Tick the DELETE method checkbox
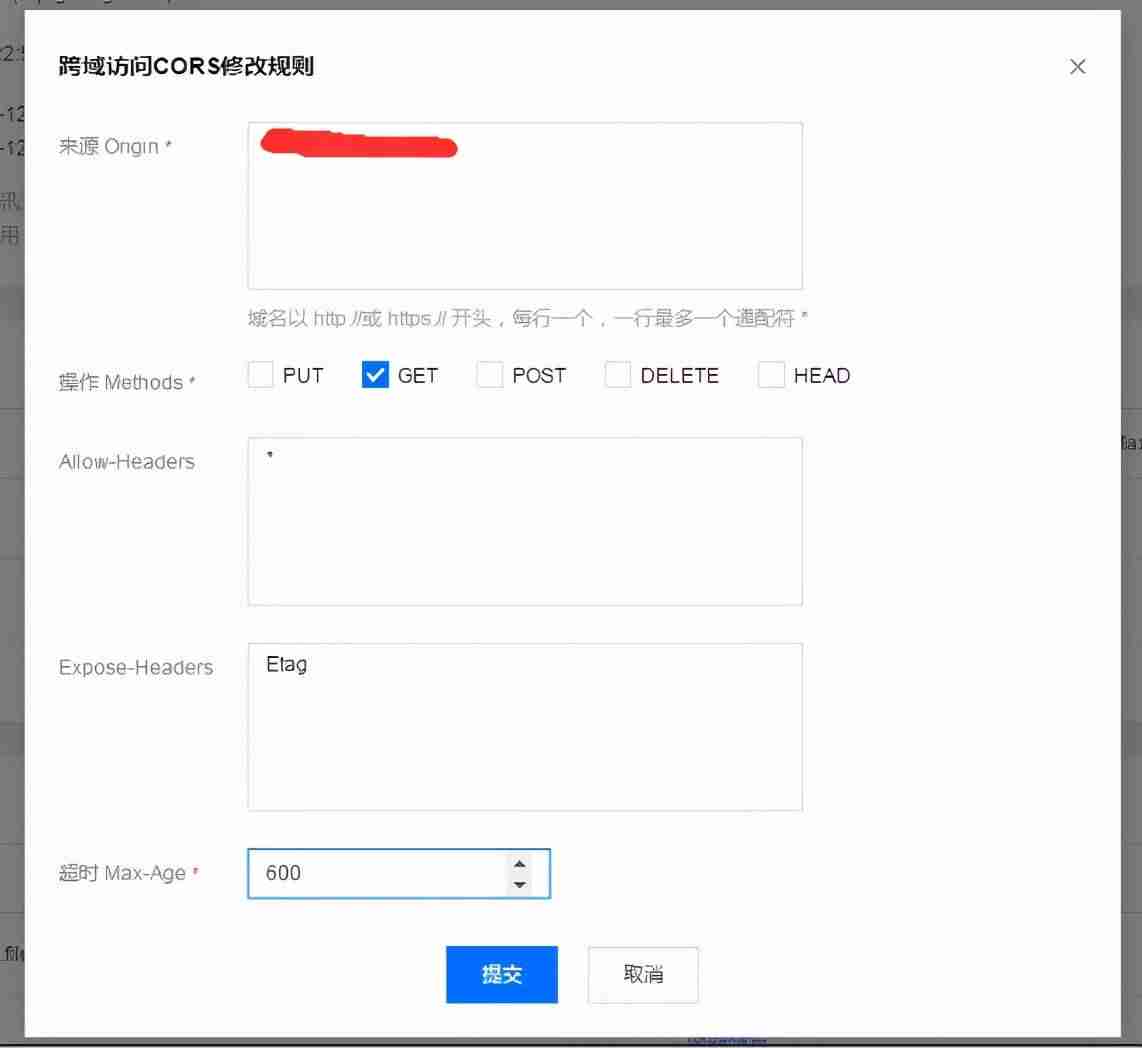The image size is (1142, 1048). (x=618, y=374)
